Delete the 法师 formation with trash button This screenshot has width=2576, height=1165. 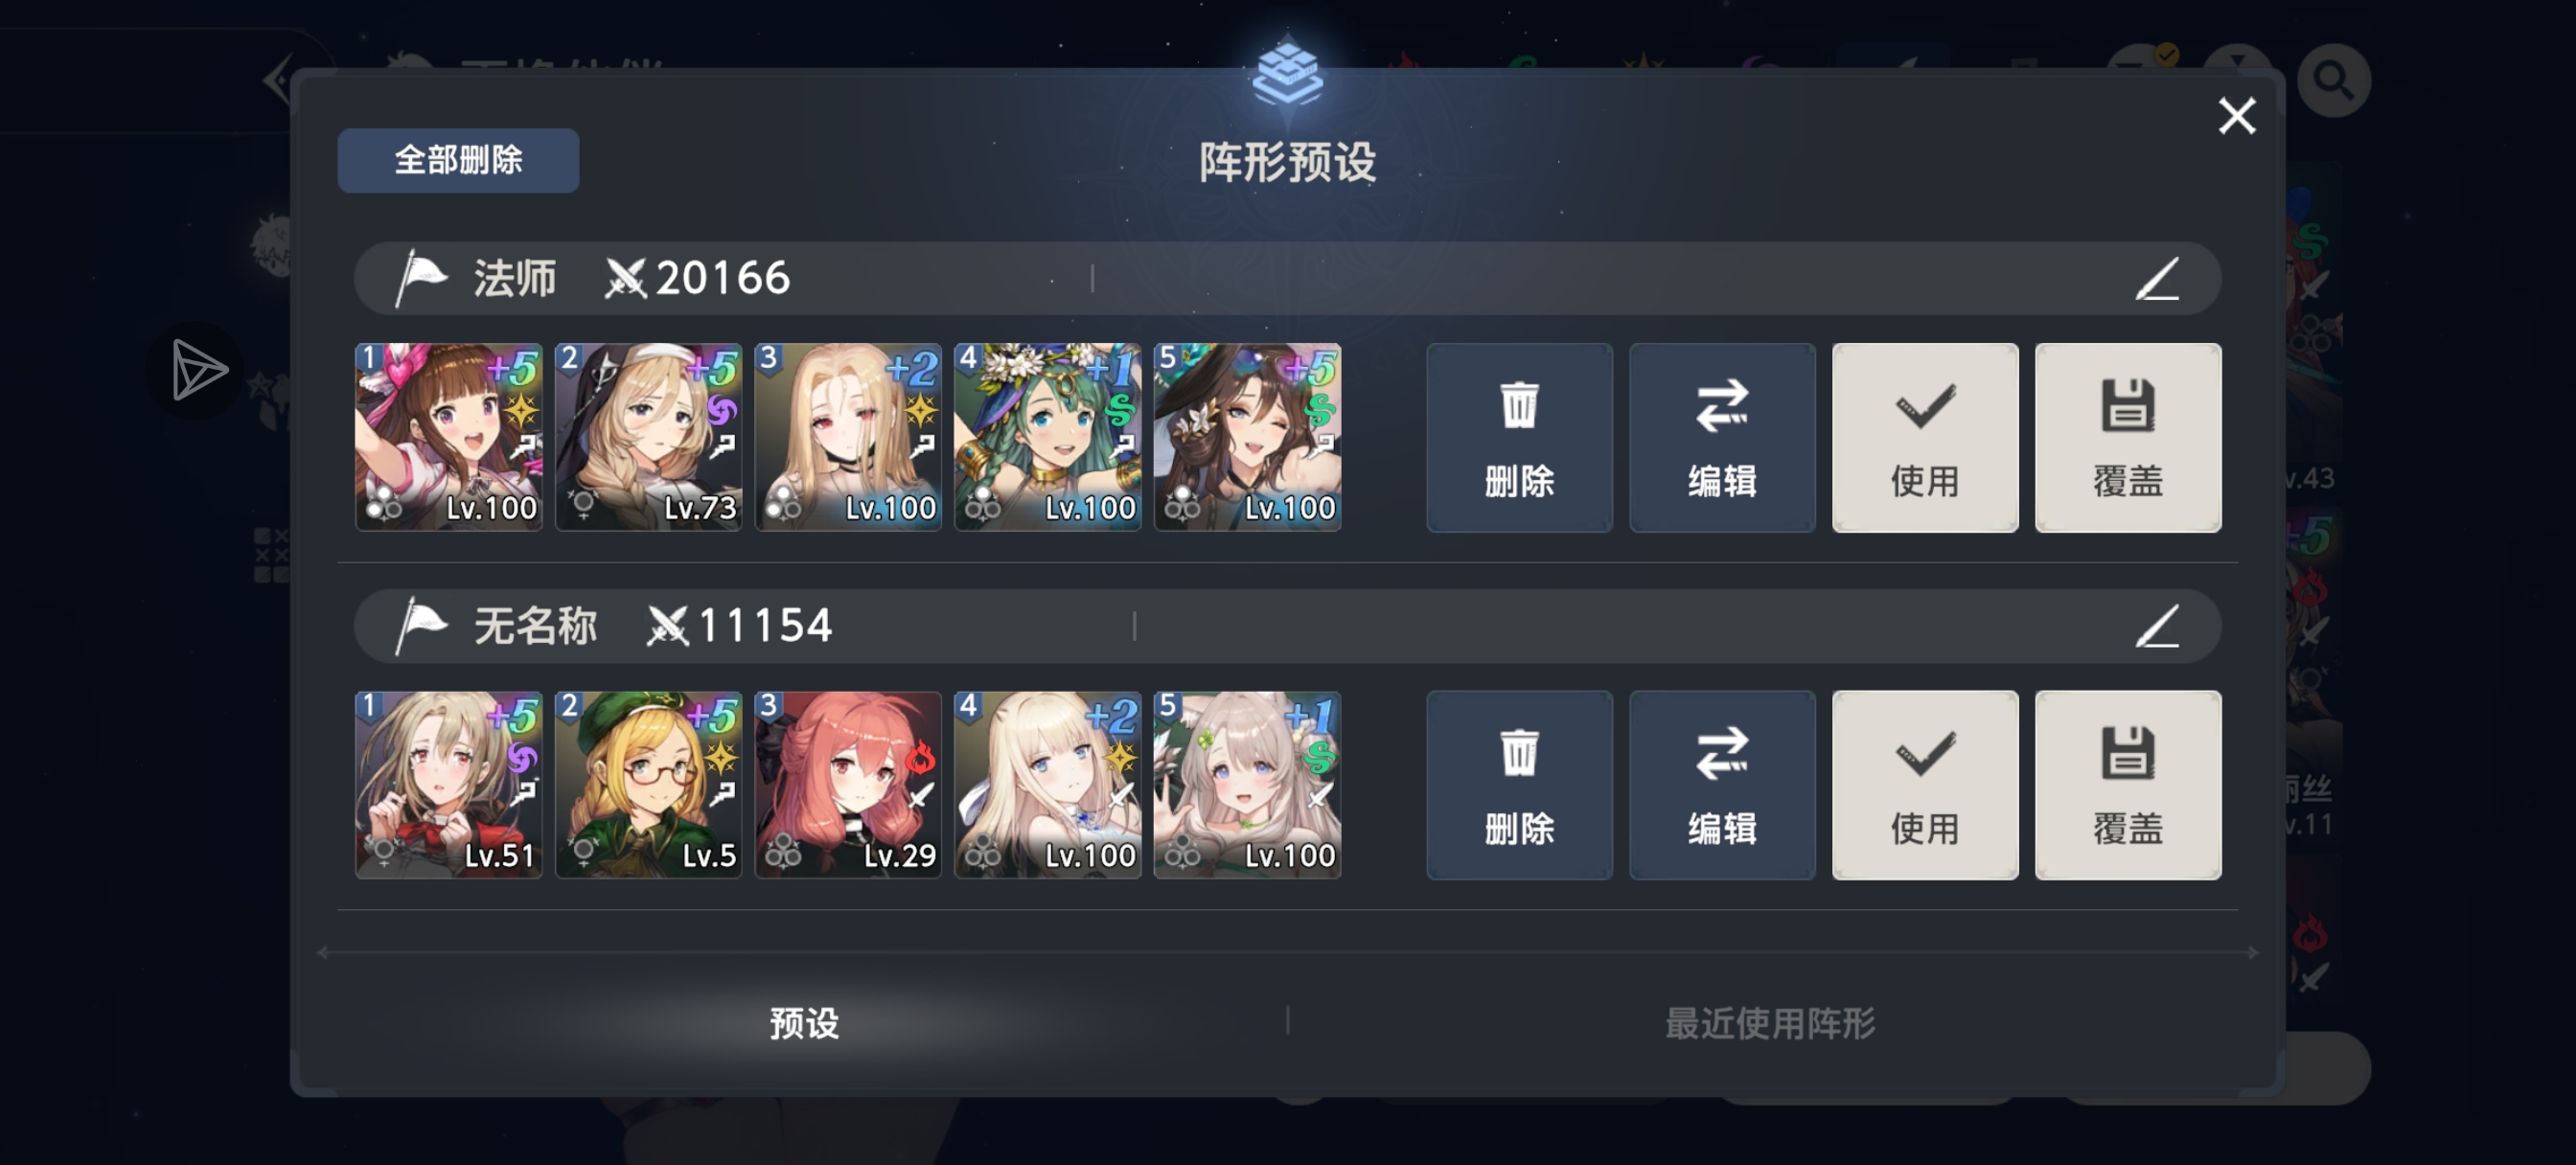[1519, 438]
